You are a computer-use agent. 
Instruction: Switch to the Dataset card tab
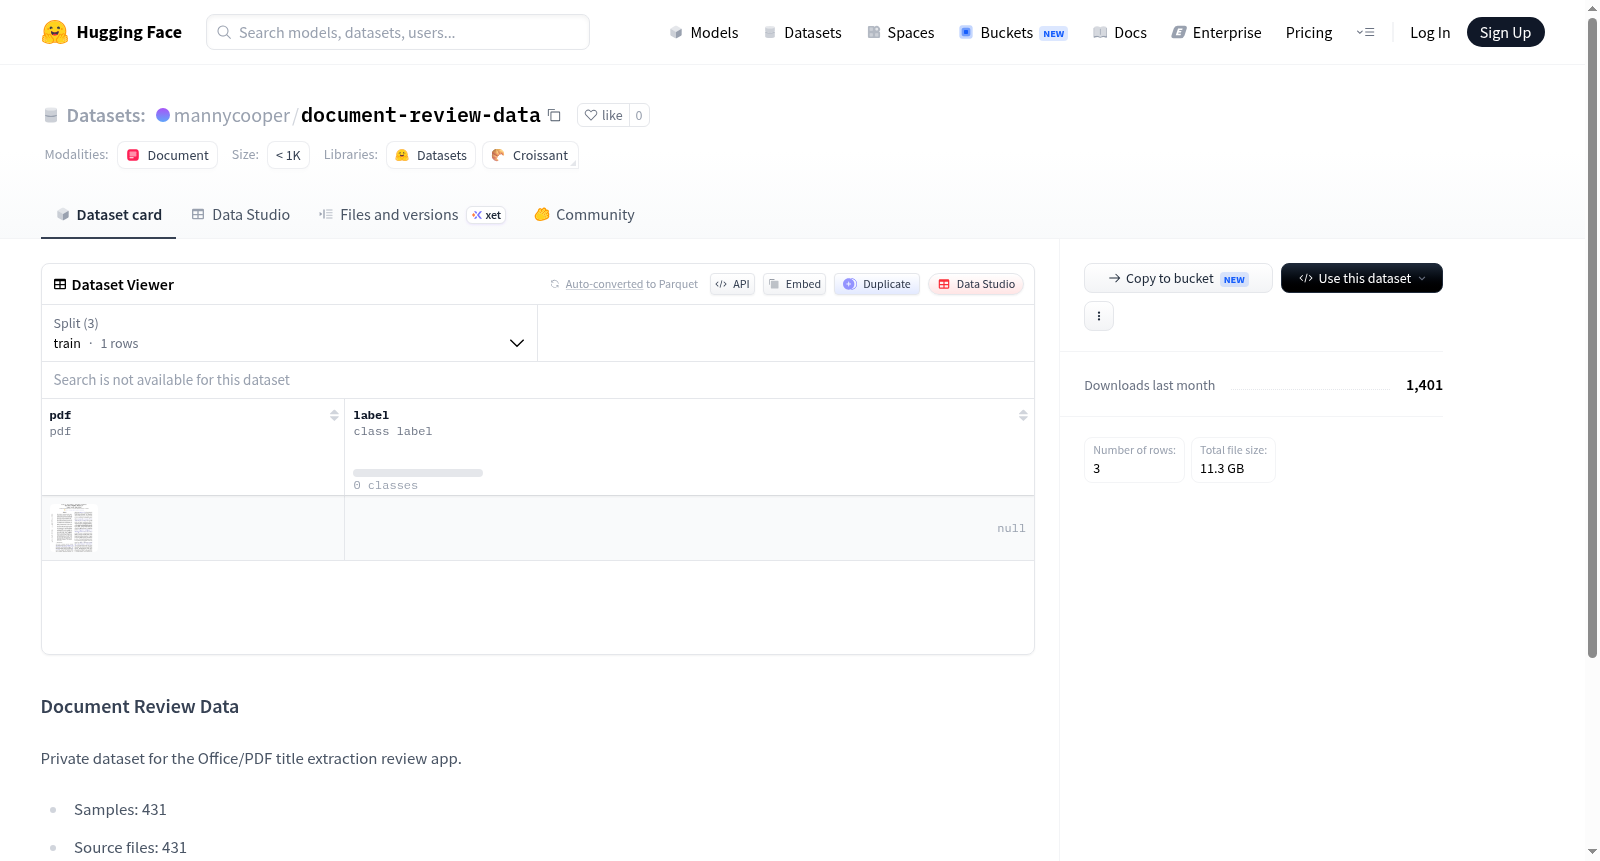[108, 215]
